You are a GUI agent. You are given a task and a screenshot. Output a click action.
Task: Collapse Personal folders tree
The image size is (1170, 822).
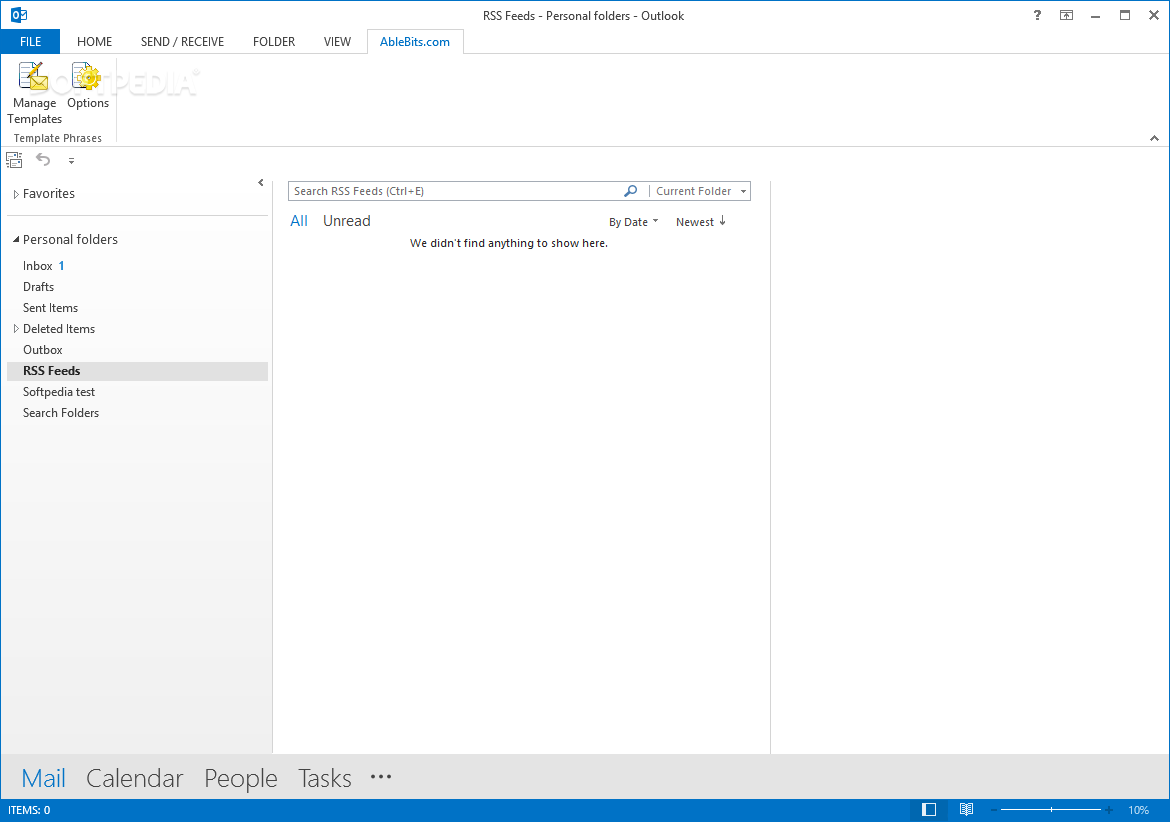coord(16,239)
